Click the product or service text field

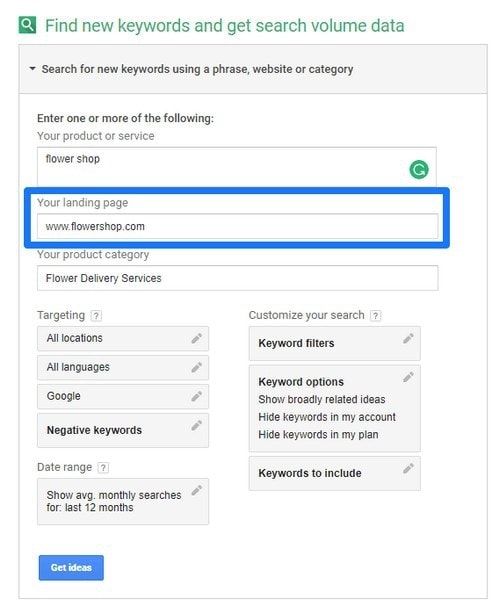click(x=237, y=166)
